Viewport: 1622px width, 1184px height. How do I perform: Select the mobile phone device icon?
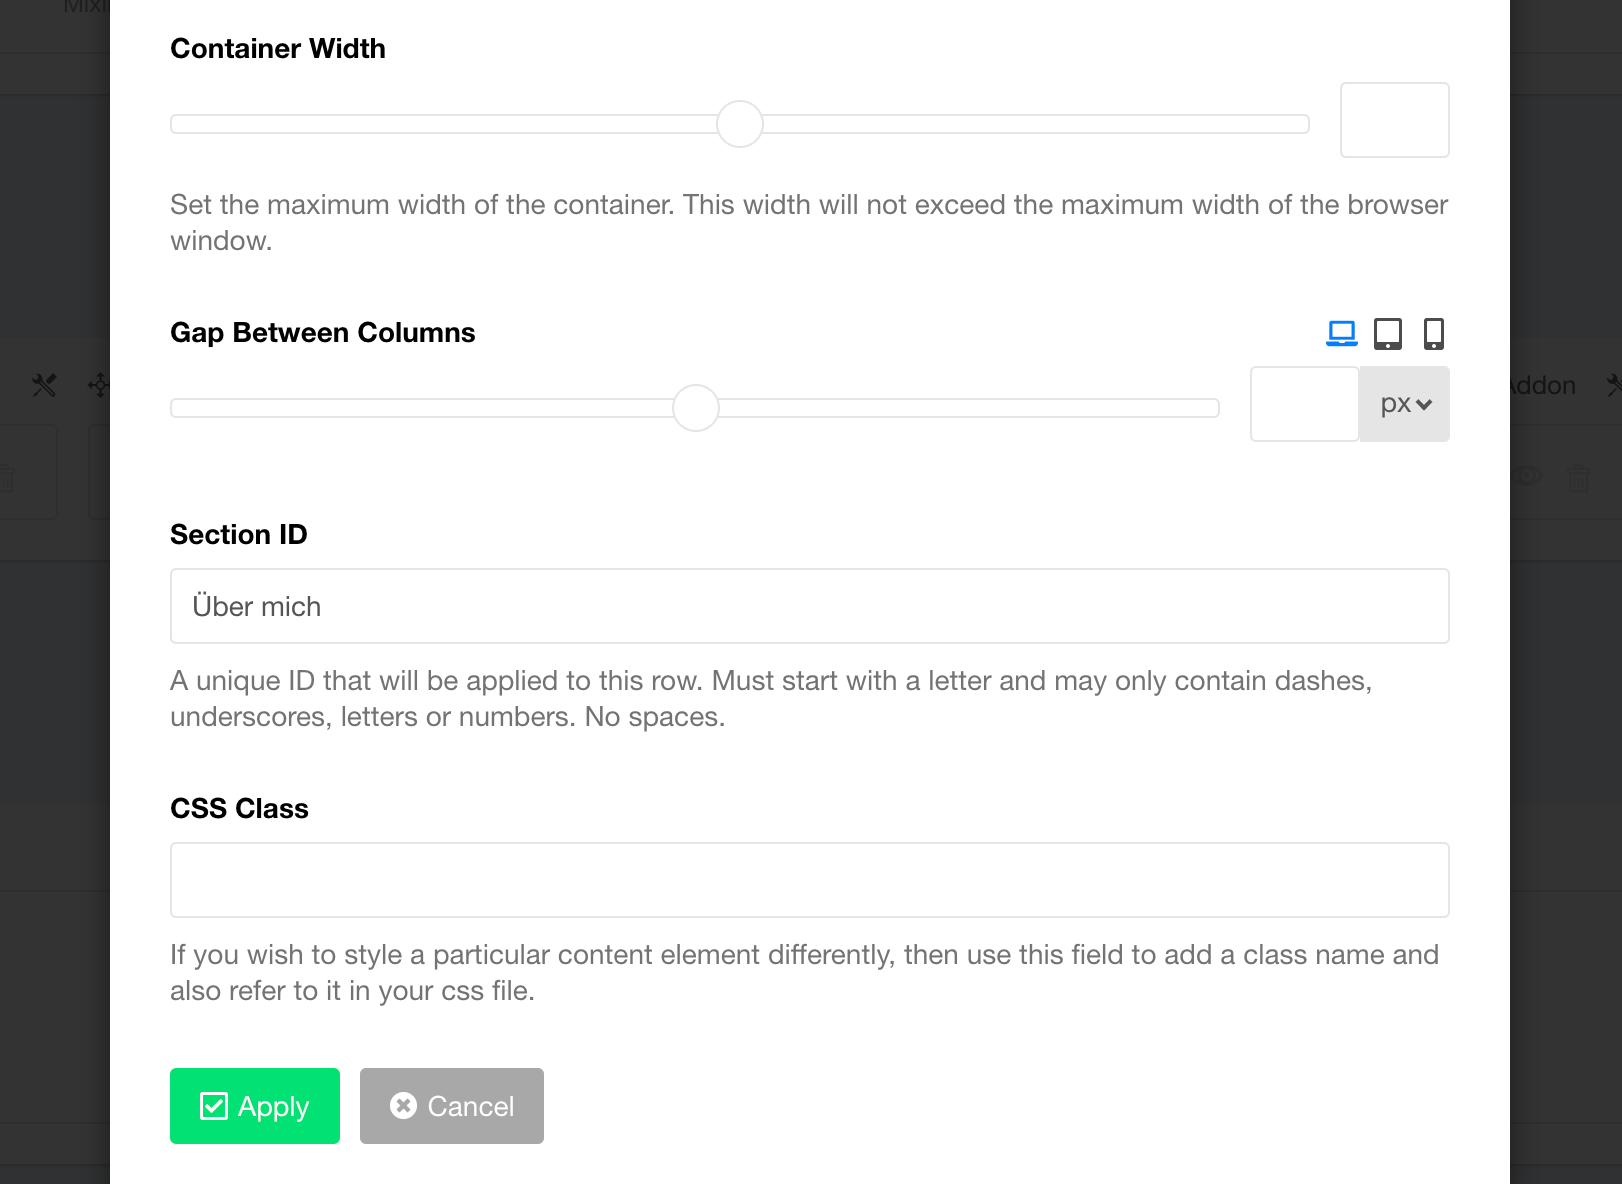(x=1434, y=333)
